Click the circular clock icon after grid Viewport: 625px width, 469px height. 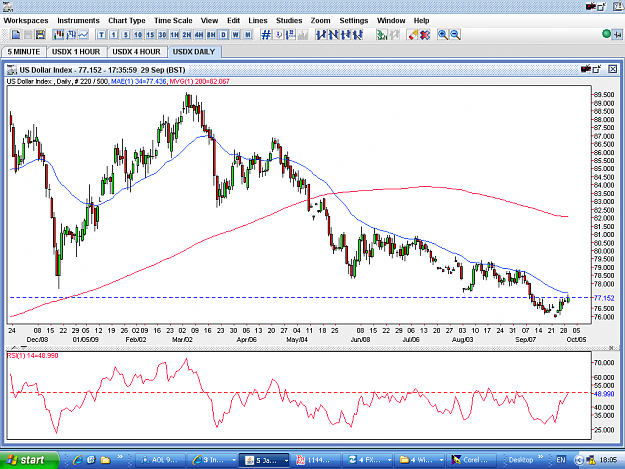[278, 35]
